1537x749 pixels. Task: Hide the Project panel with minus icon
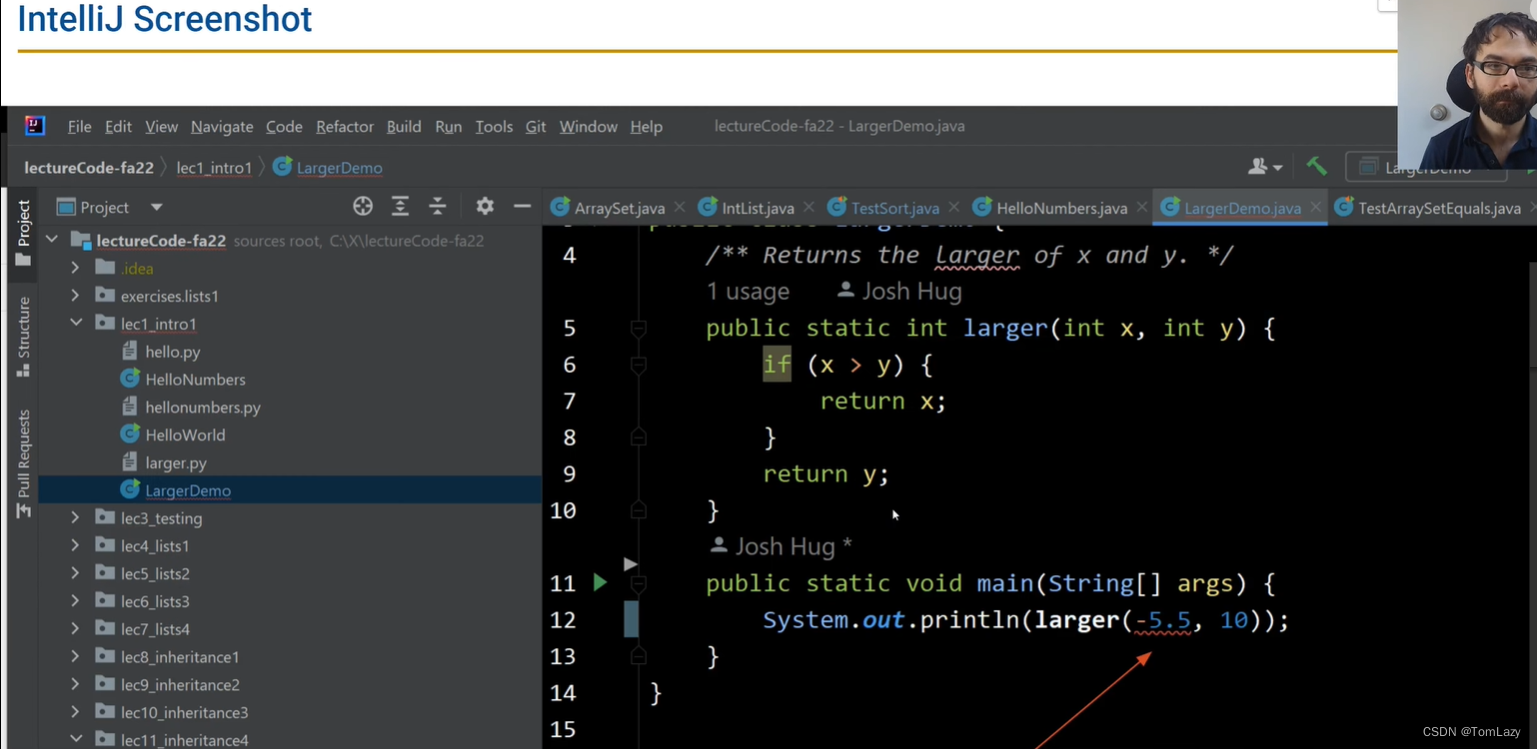click(x=522, y=206)
